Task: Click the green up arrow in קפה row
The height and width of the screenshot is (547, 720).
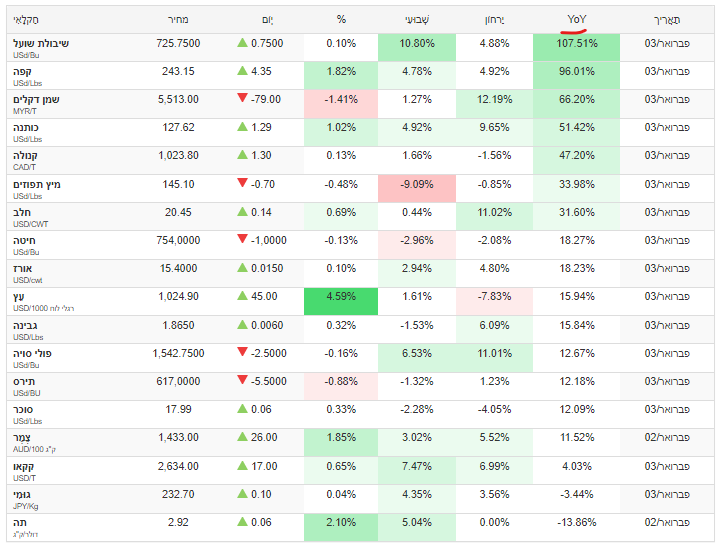Action: (x=242, y=71)
